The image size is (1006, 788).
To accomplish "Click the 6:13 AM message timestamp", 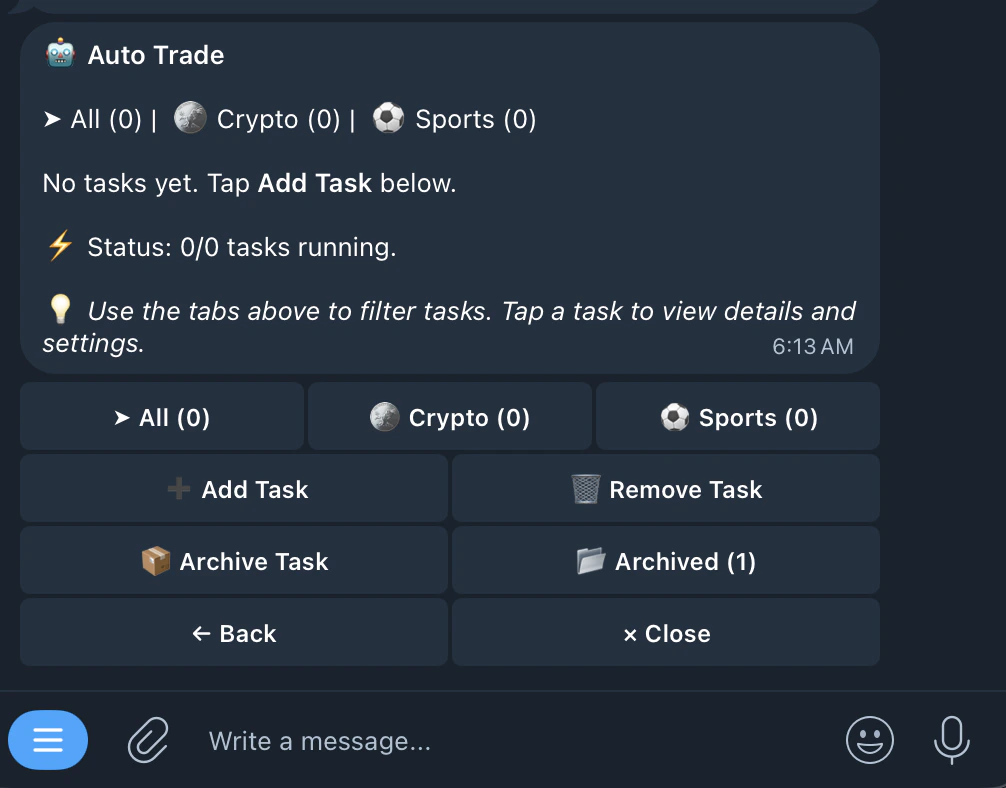I will pos(812,346).
